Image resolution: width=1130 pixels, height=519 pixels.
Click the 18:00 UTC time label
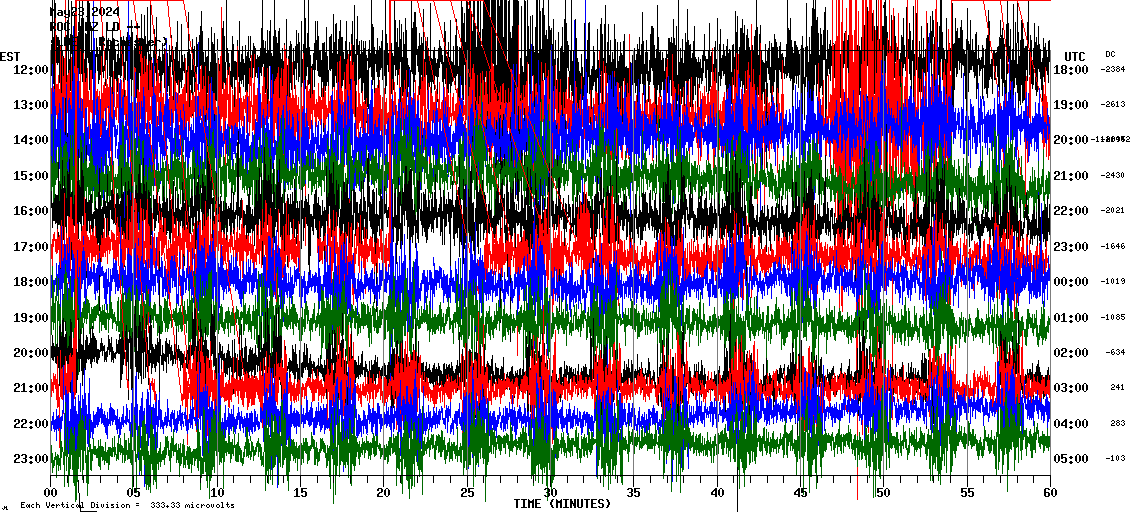[x=1072, y=69]
